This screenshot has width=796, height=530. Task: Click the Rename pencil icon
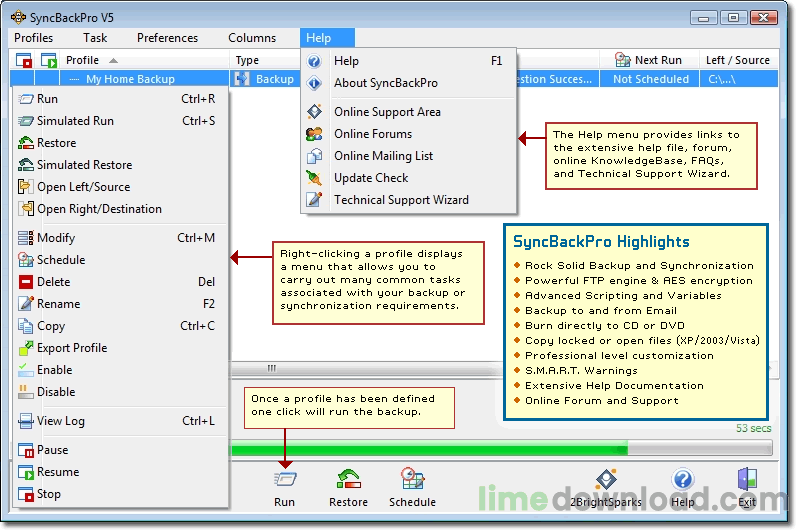tap(26, 304)
